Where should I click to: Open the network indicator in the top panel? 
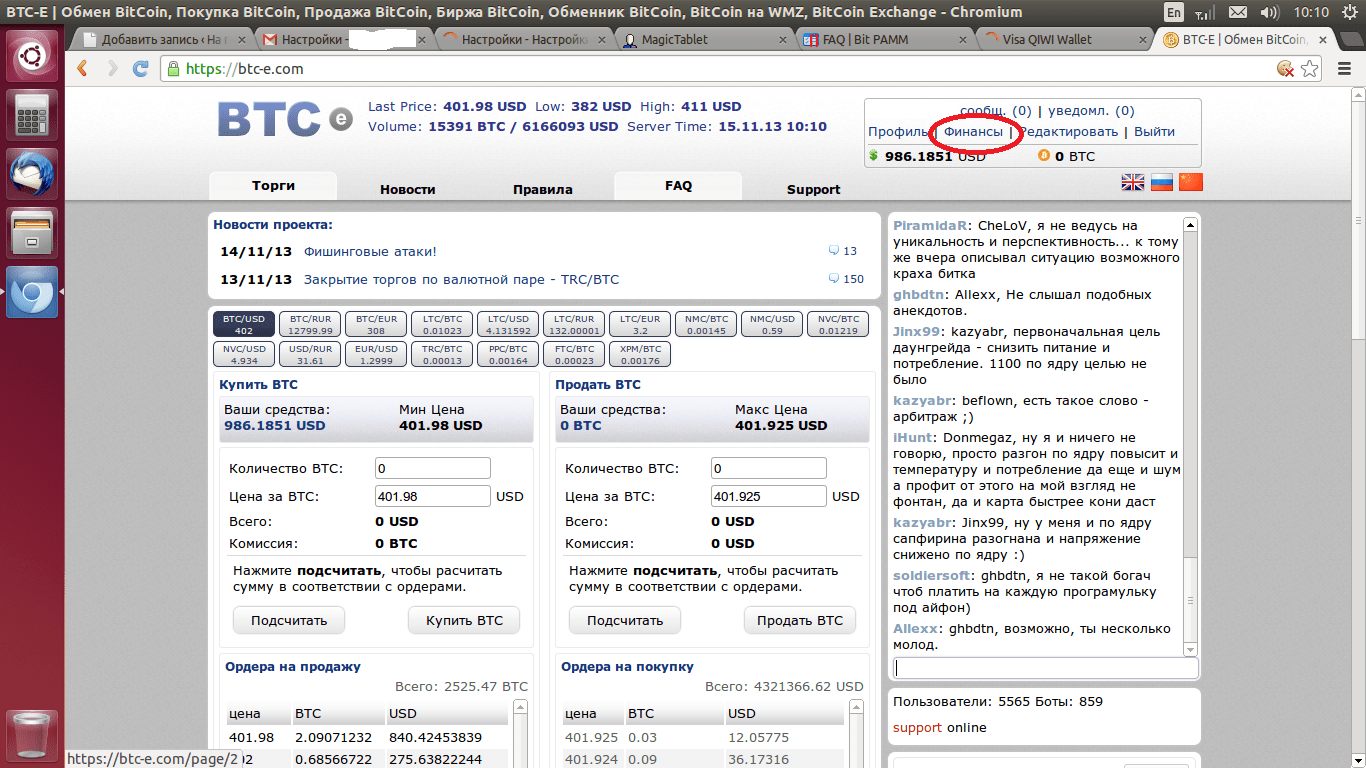(x=1206, y=12)
